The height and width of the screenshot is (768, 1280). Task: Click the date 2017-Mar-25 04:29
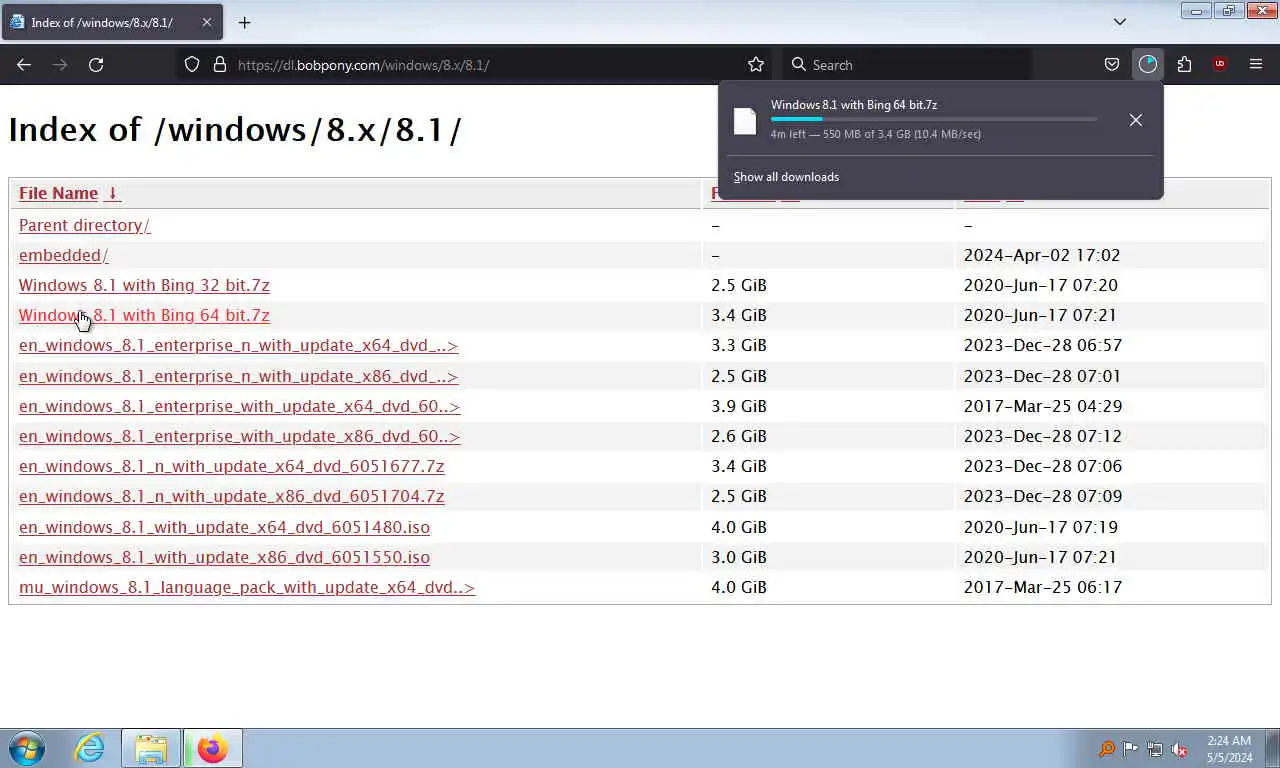(1043, 406)
